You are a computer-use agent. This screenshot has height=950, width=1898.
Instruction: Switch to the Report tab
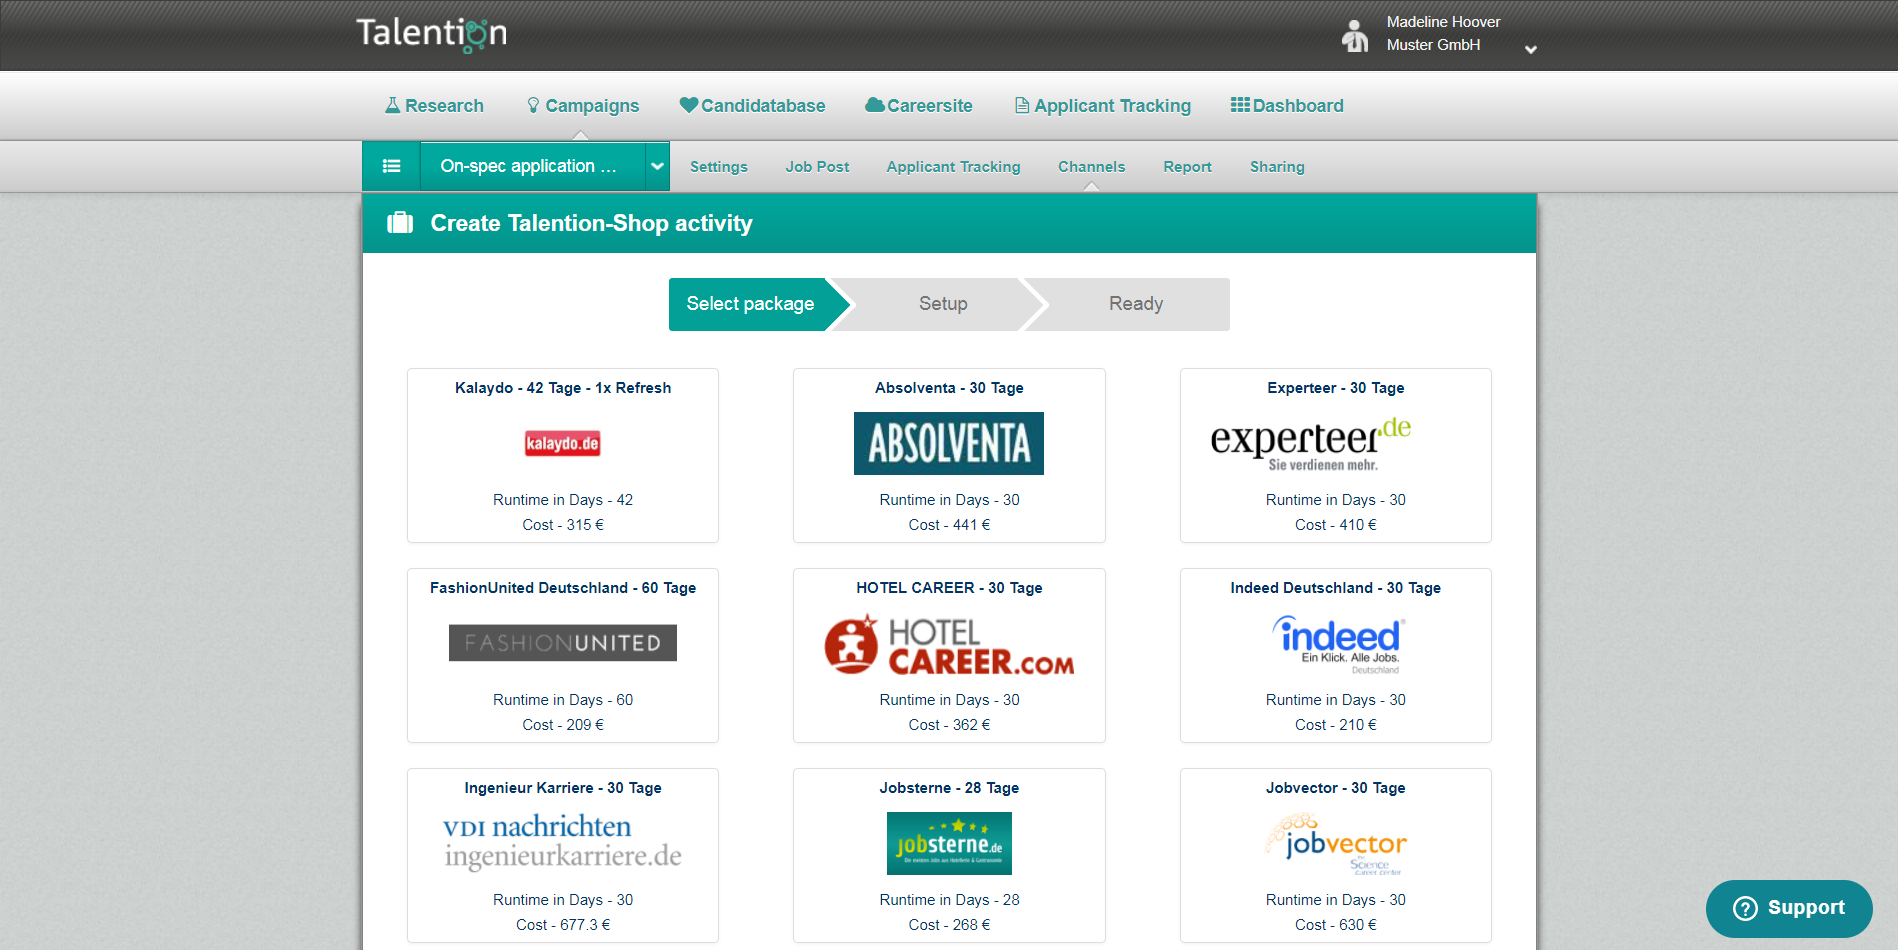coord(1187,167)
